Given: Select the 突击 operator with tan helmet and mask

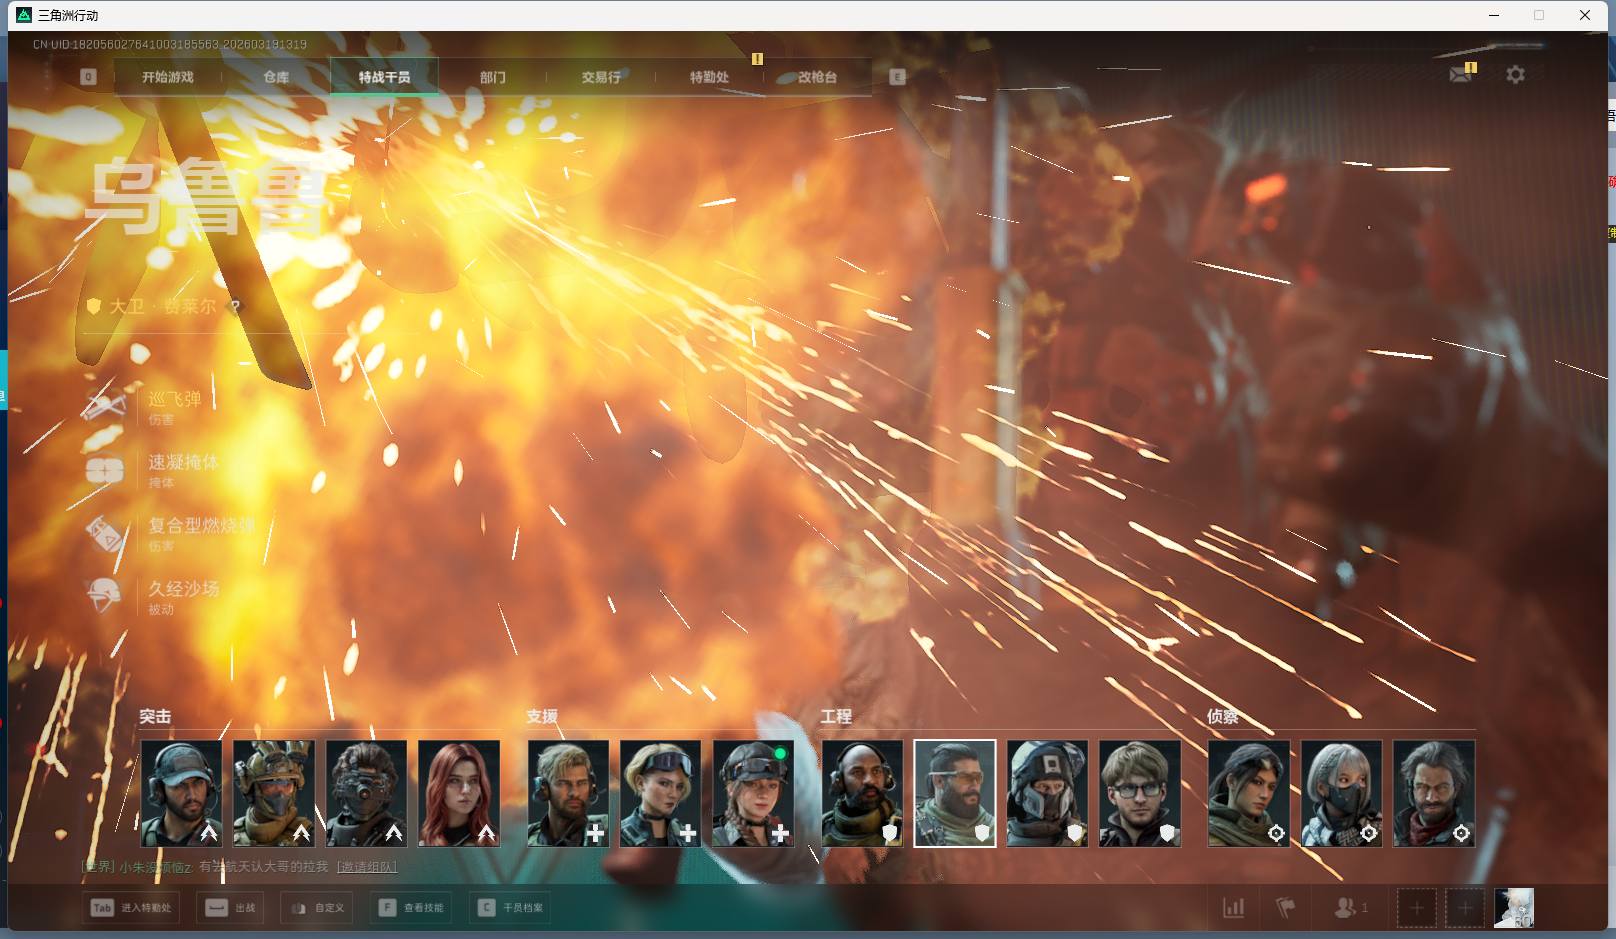Looking at the screenshot, I should coord(274,794).
